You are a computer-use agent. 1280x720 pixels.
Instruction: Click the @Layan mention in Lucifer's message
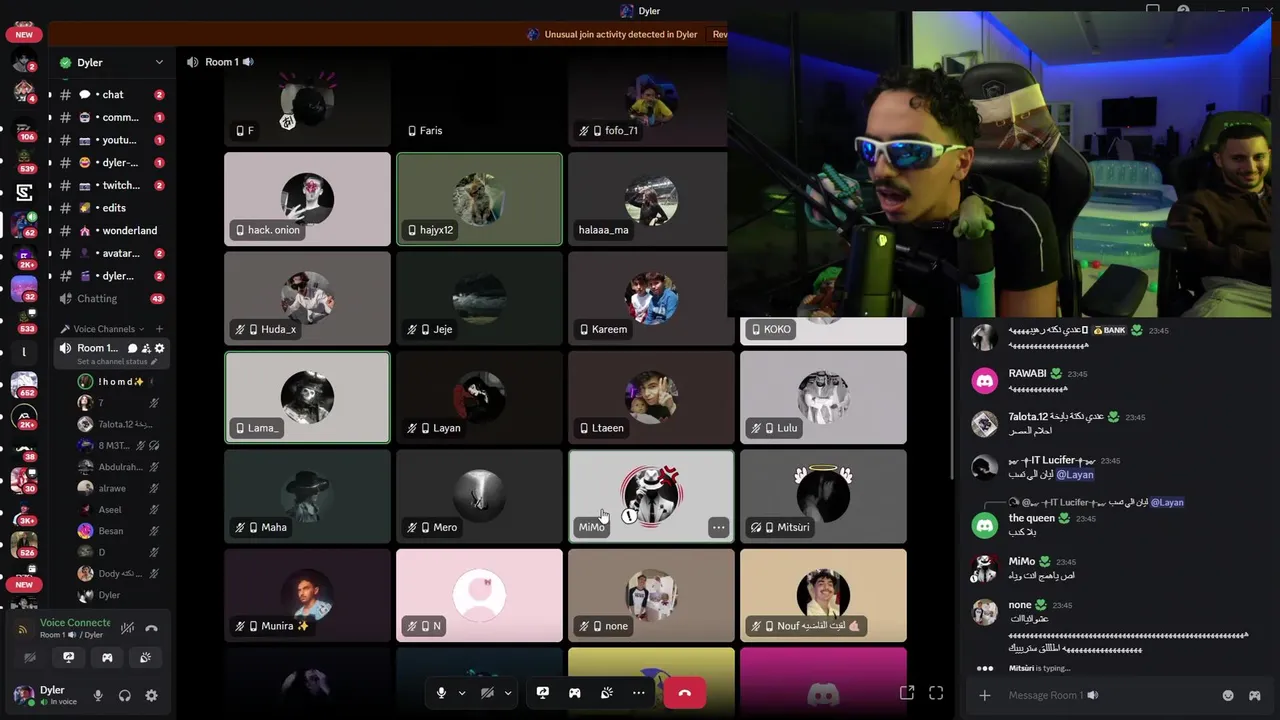coord(1075,475)
